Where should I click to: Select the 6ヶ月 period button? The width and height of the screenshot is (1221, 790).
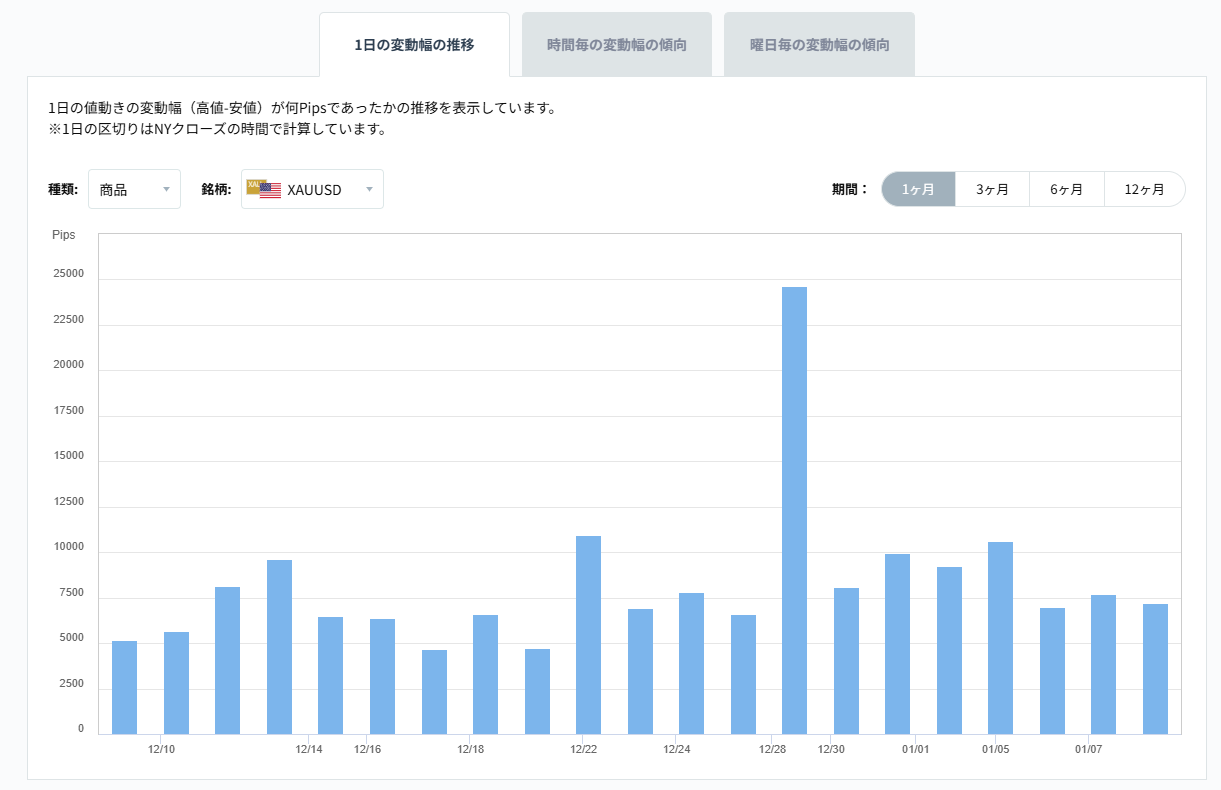point(1066,188)
